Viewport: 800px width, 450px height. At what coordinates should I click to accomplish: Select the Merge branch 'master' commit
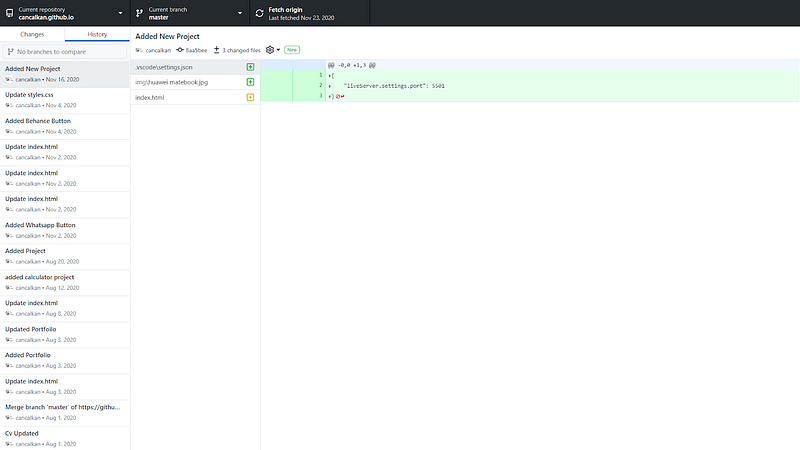(65, 412)
